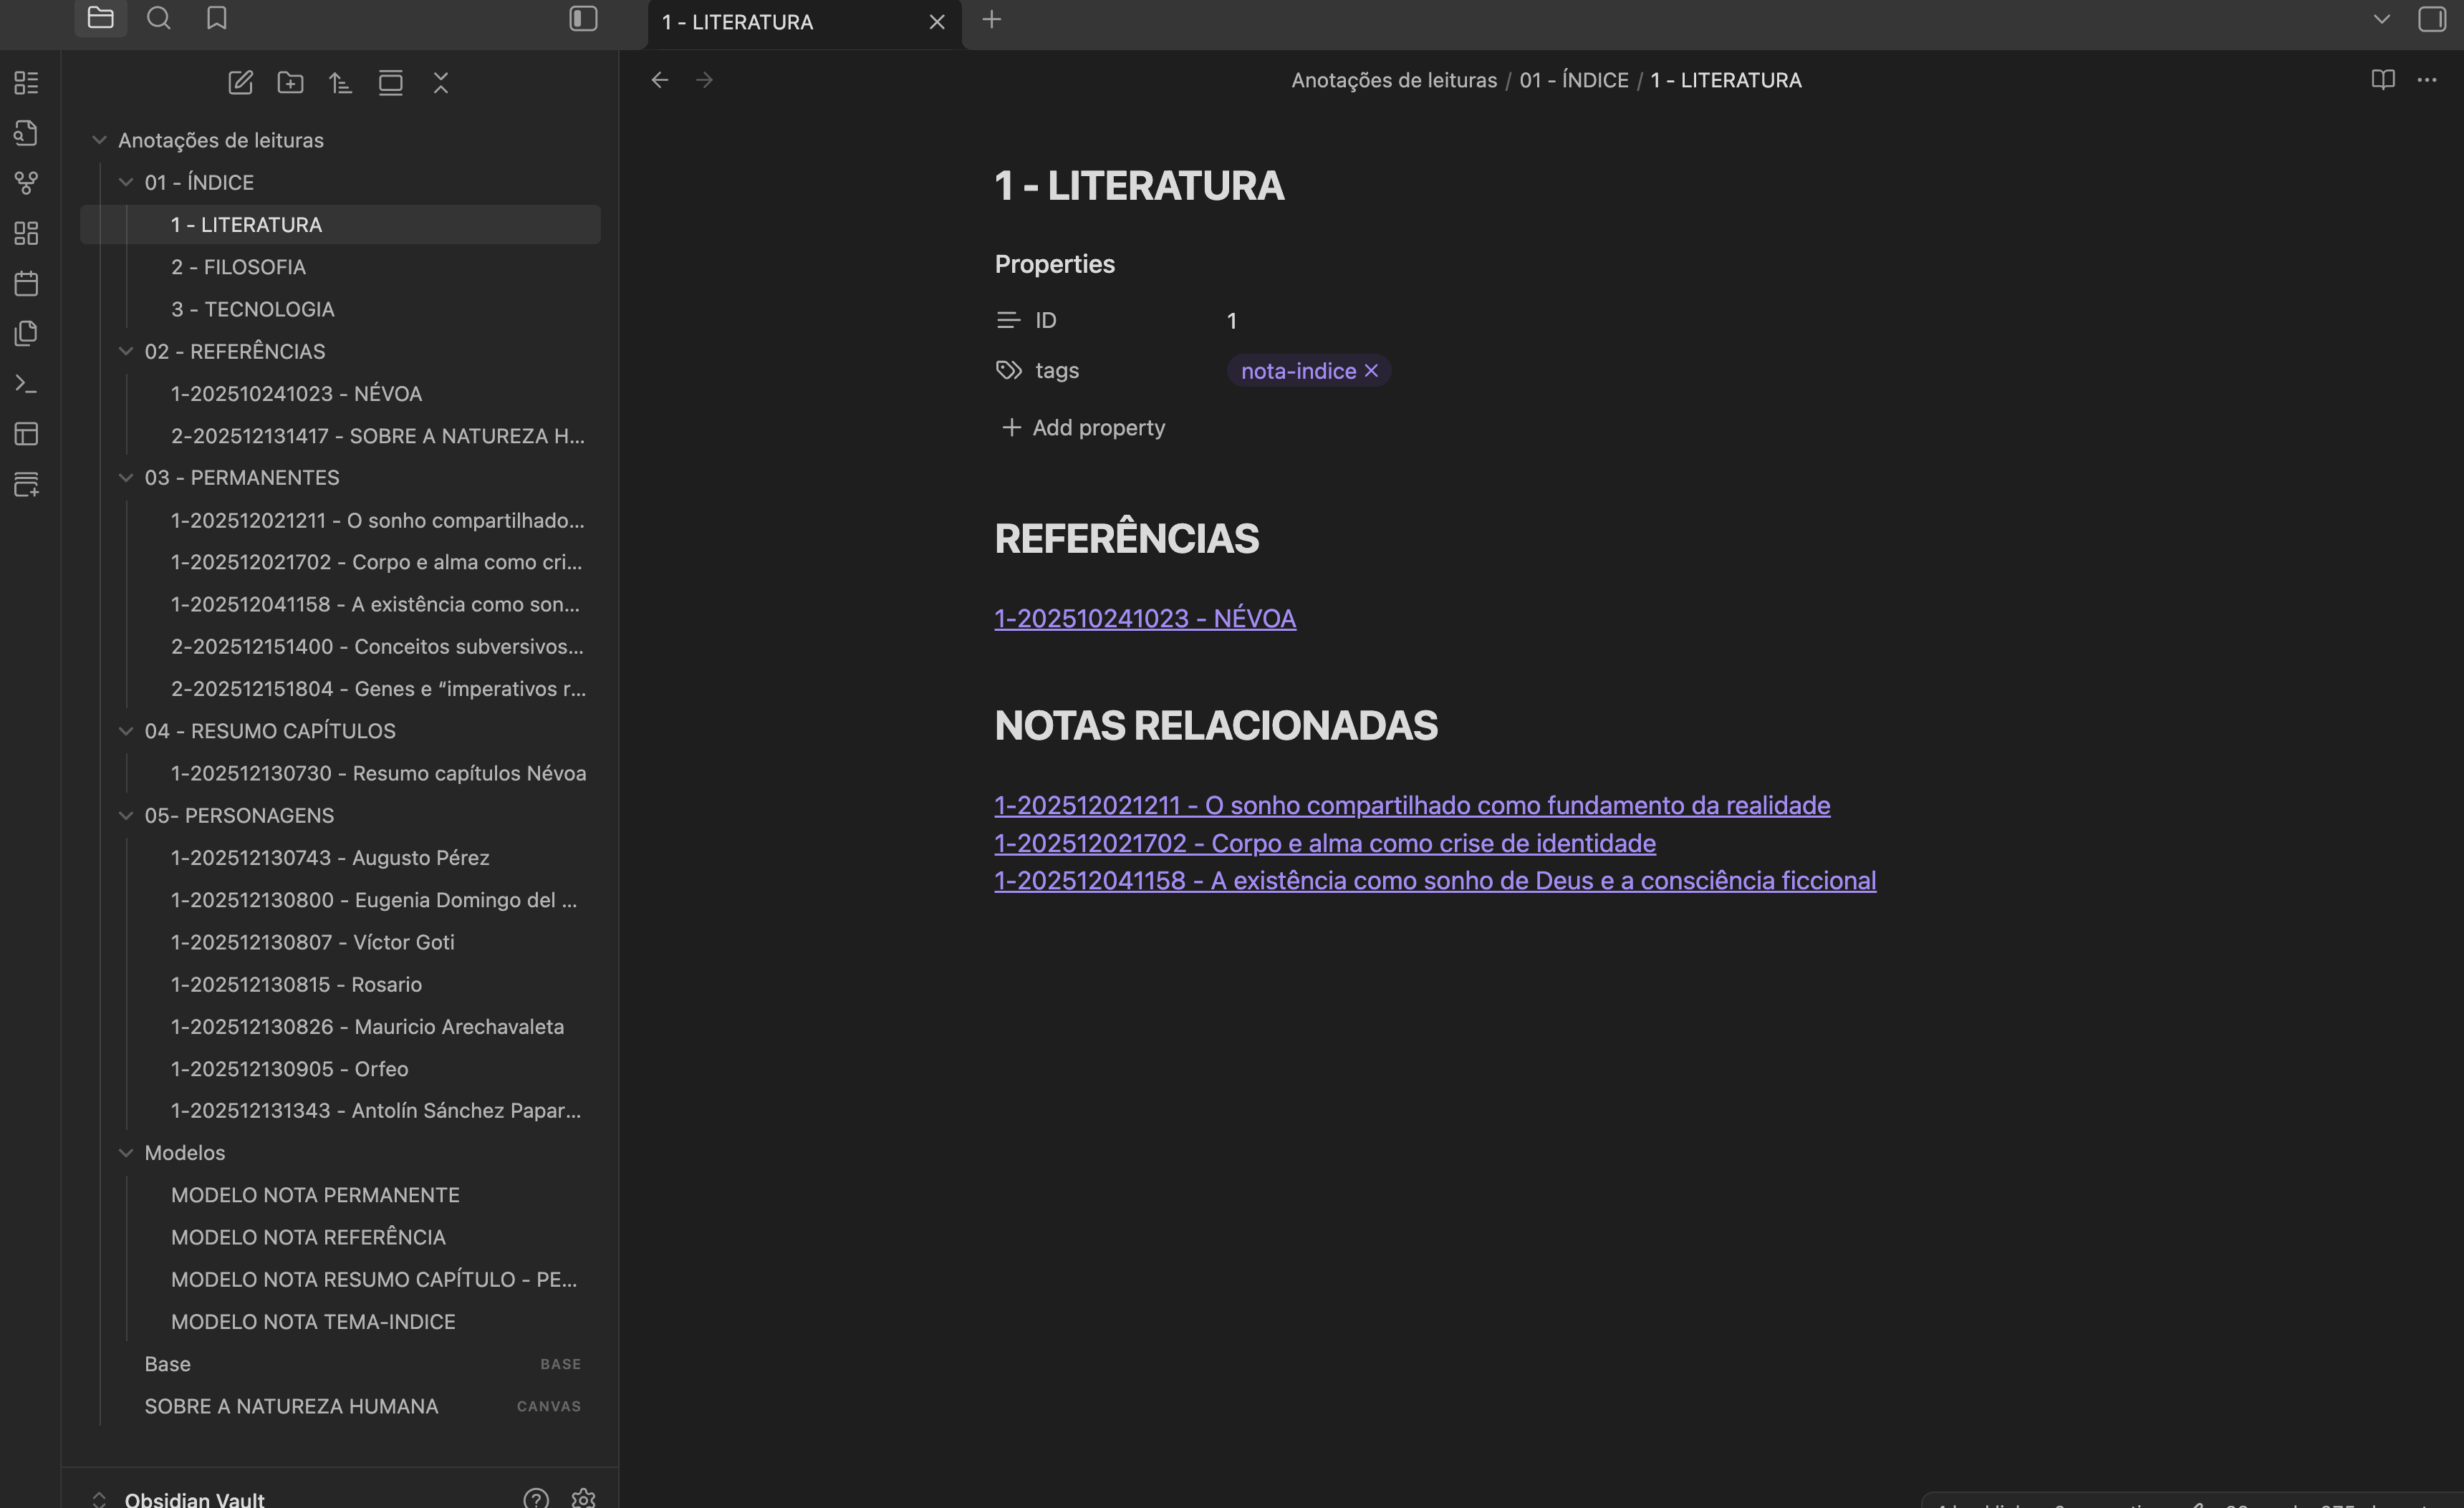Image resolution: width=2464 pixels, height=1508 pixels.
Task: Open the bookmarks pane icon
Action: (x=216, y=19)
